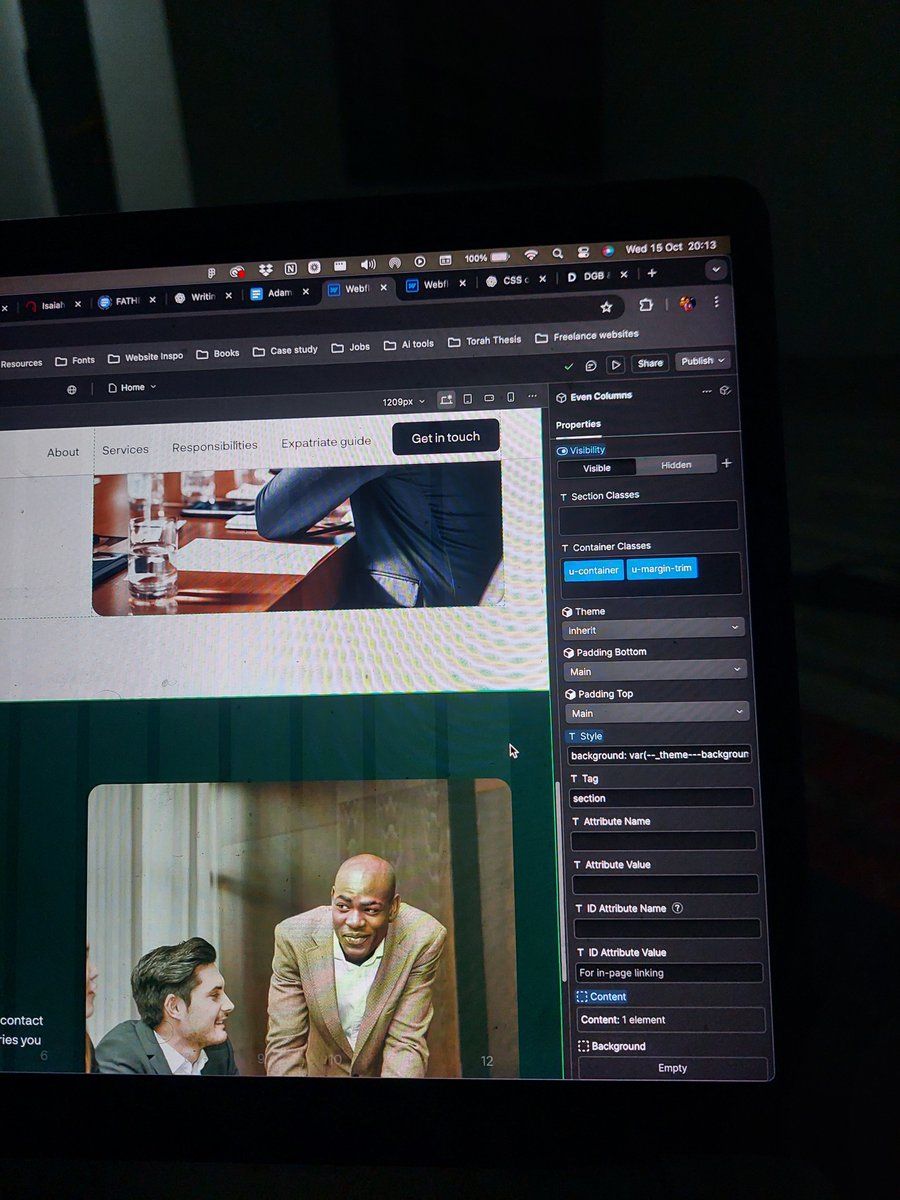Viewport: 900px width, 1200px height.
Task: Open the comments speech-bubble icon in top bar
Action: [592, 365]
